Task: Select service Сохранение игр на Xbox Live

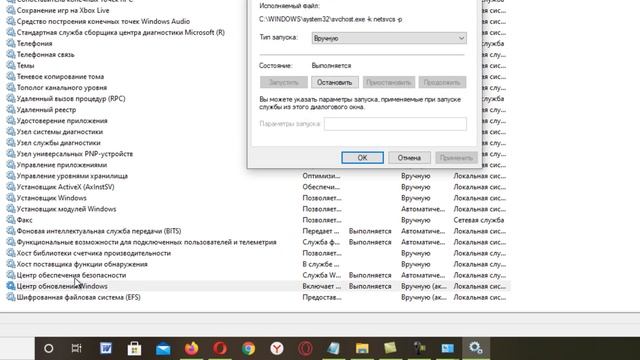Action: coord(63,10)
